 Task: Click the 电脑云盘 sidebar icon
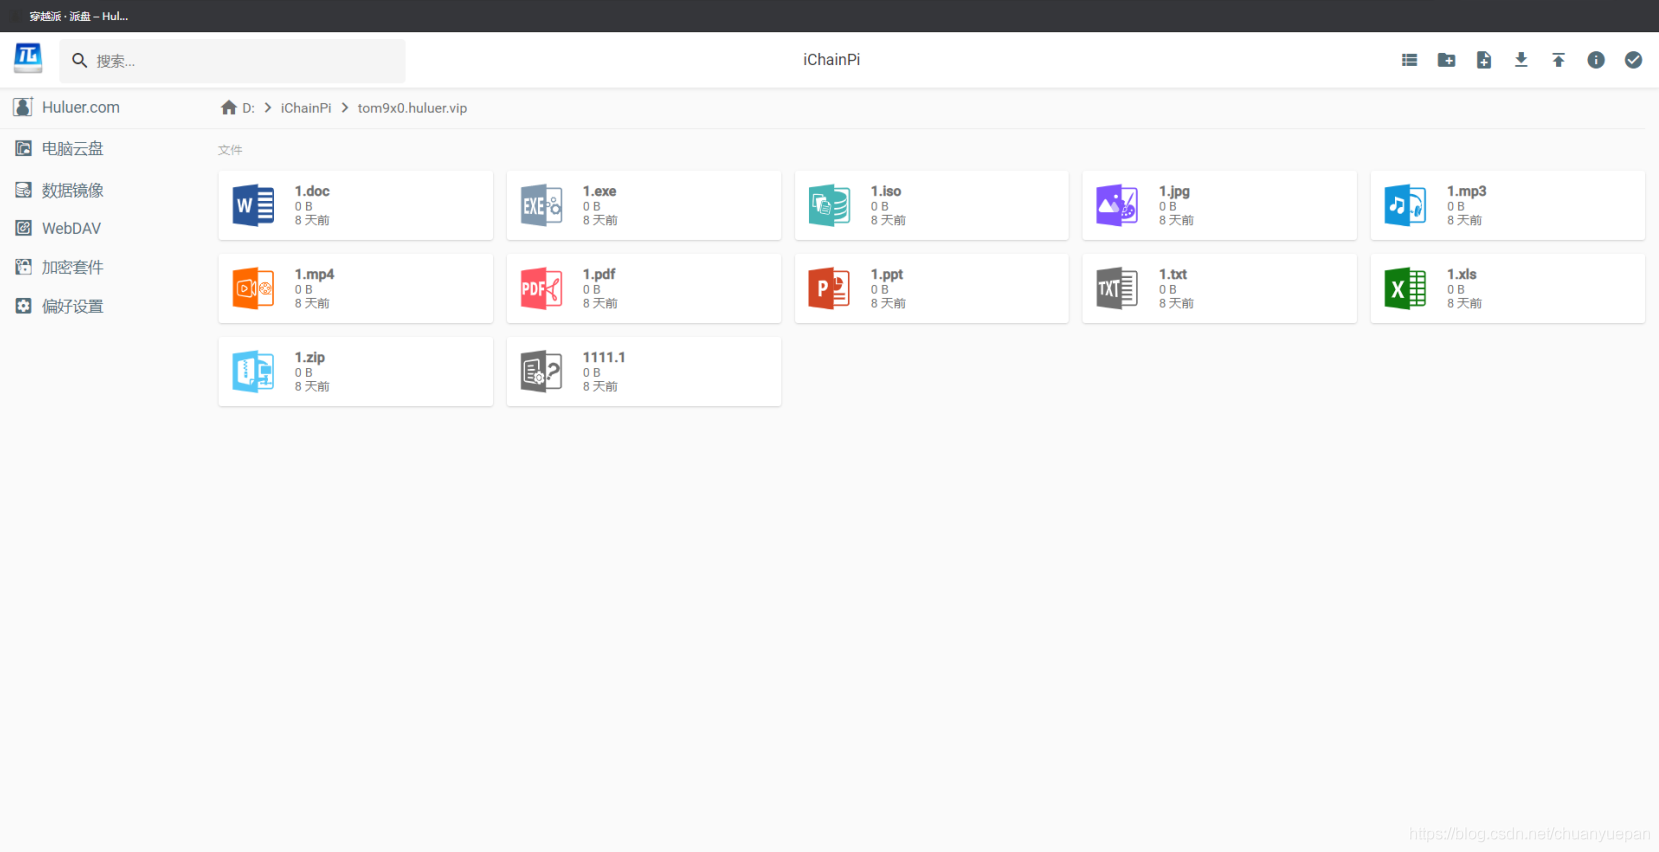[24, 148]
